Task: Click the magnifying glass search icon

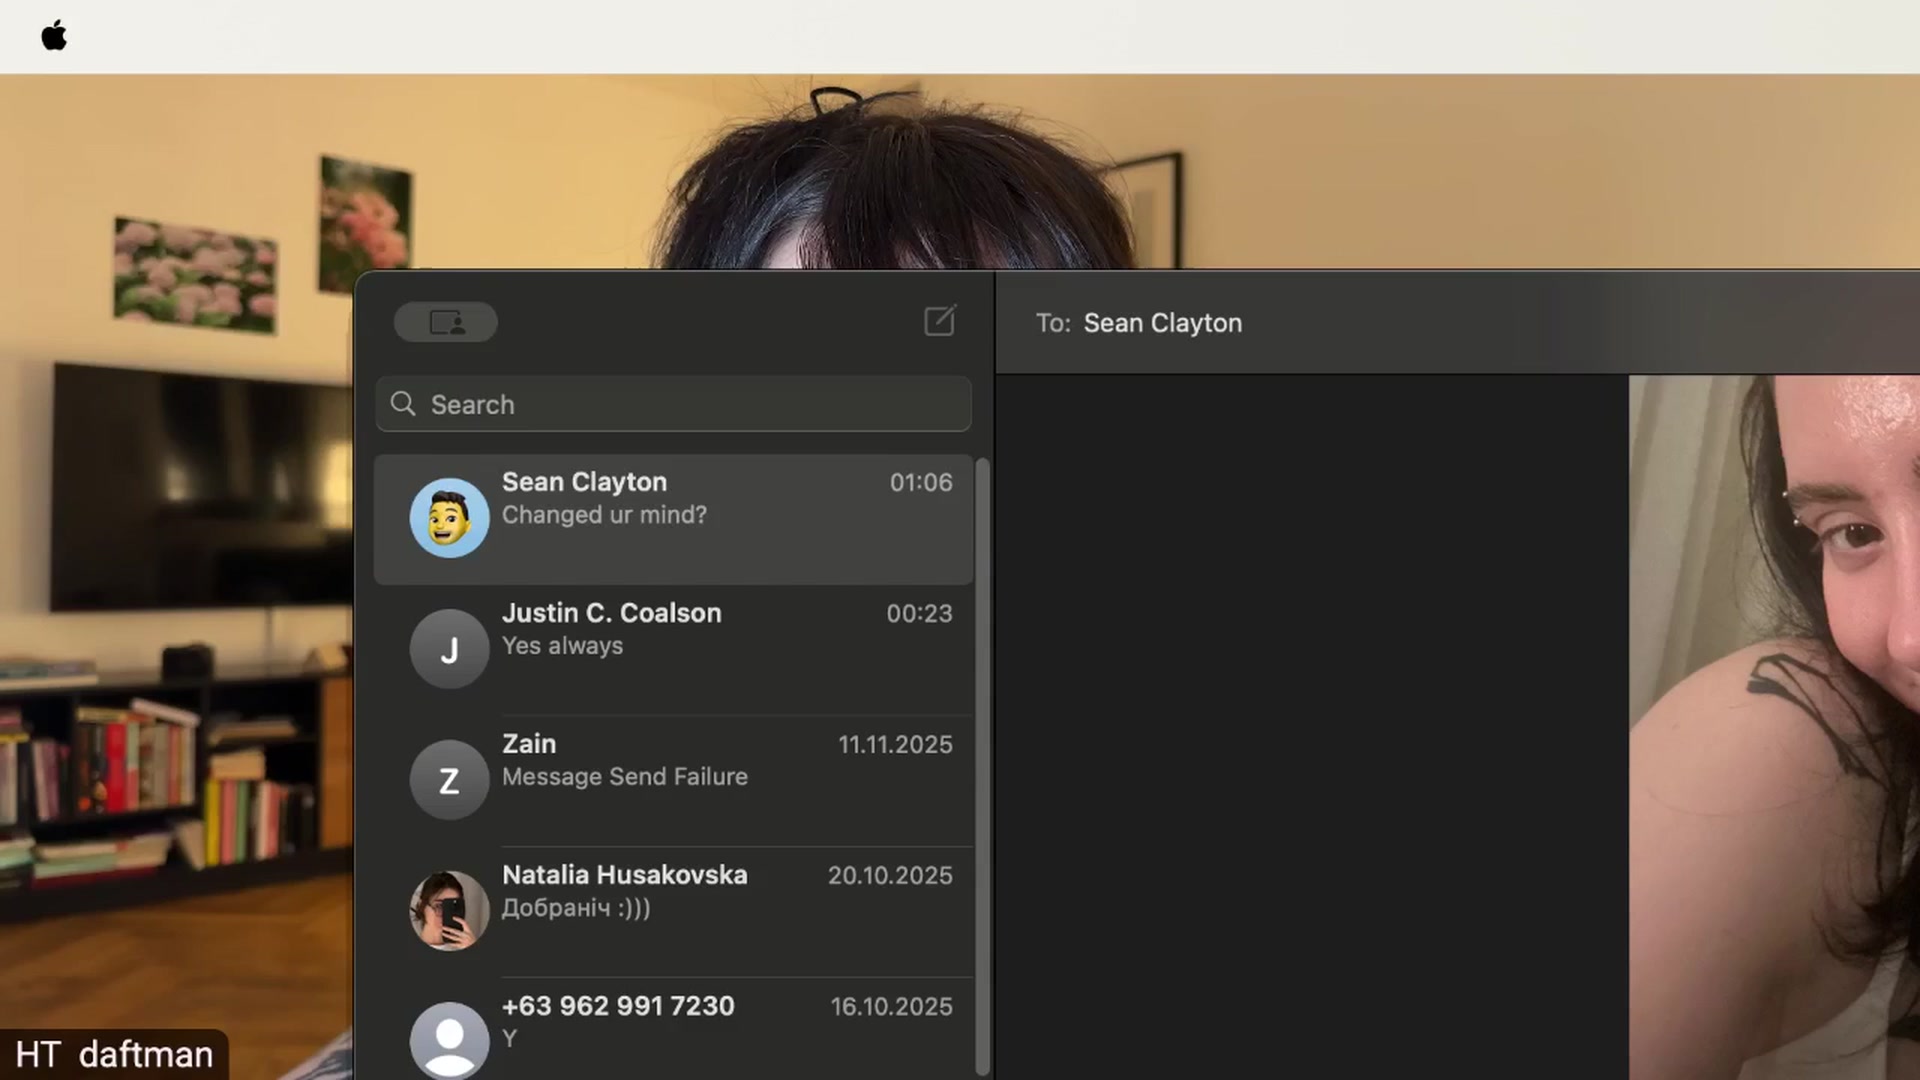Action: pos(403,403)
